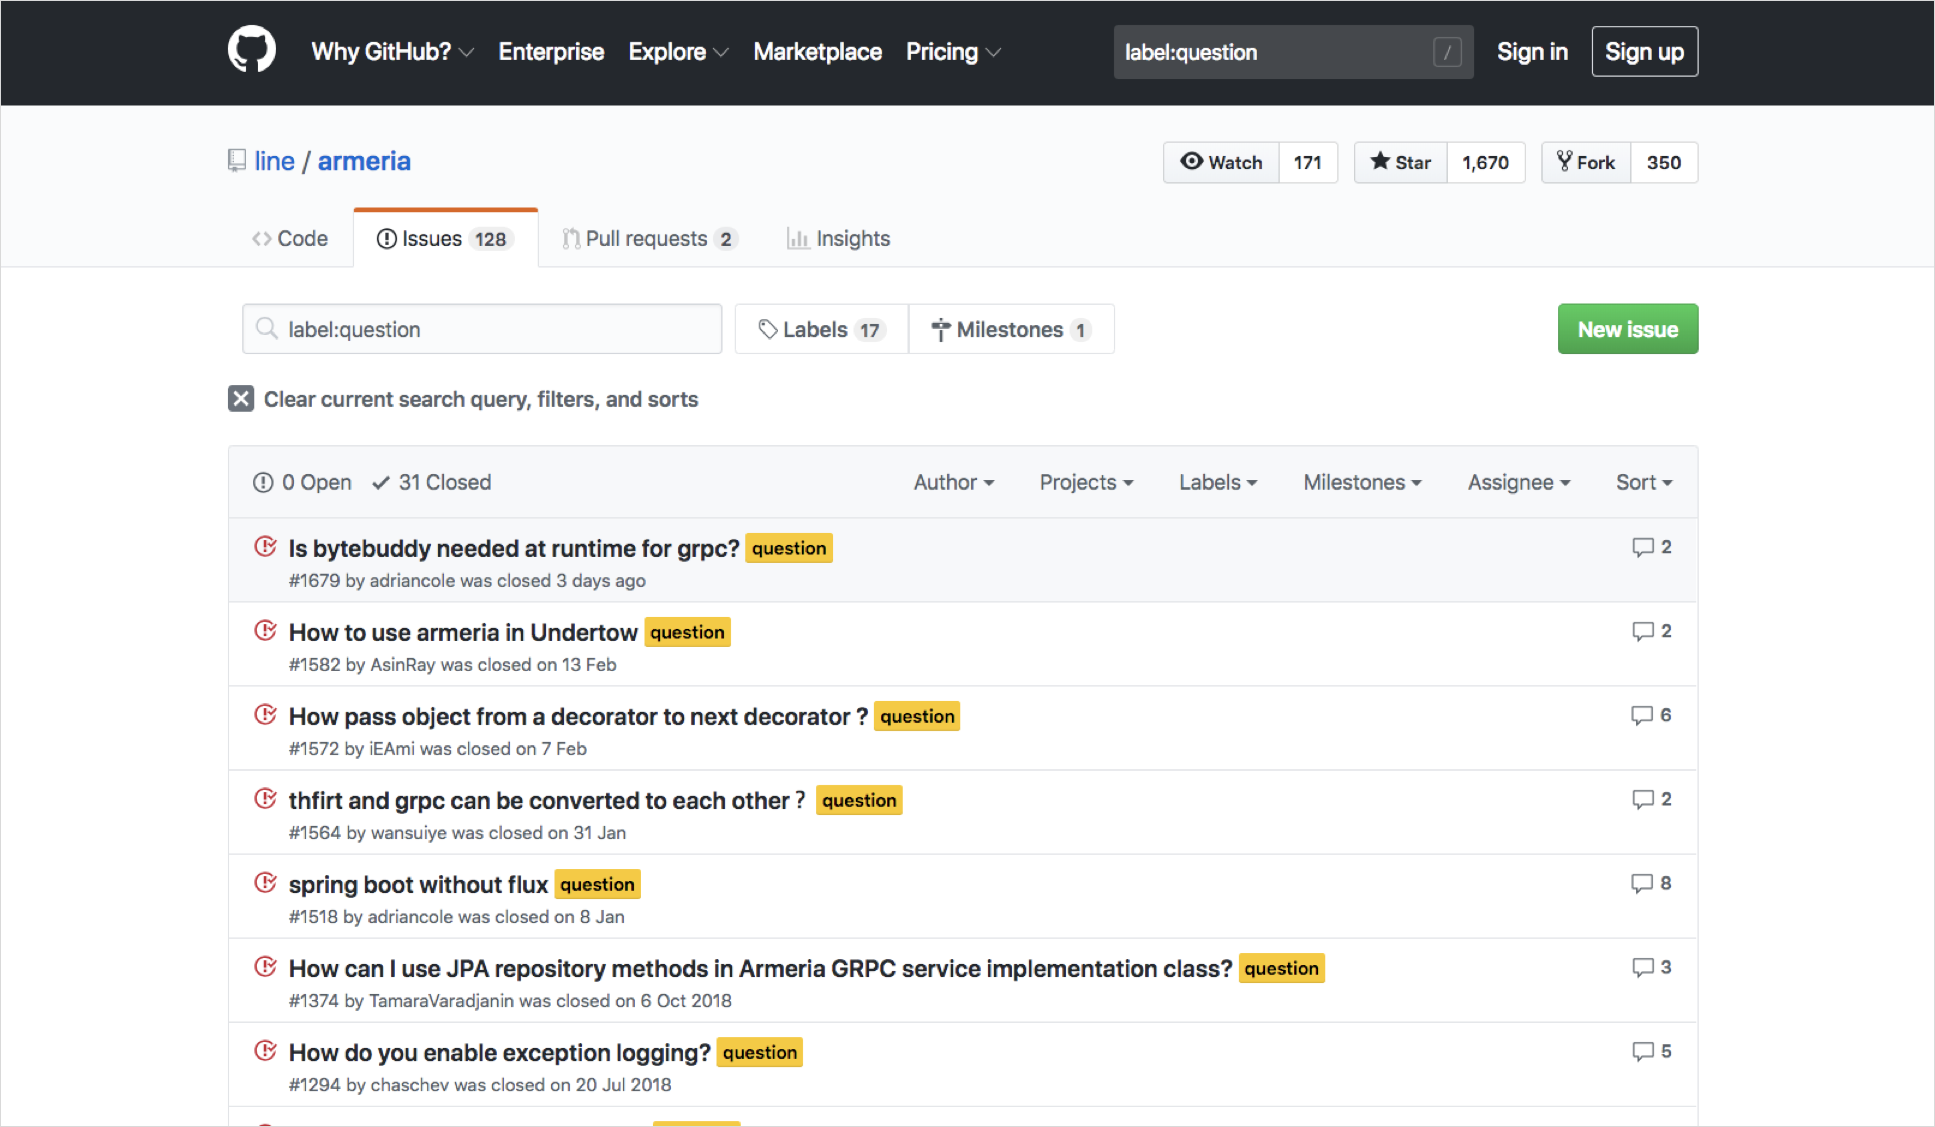This screenshot has height=1127, width=1935.
Task: Click the Sign up button
Action: [1644, 52]
